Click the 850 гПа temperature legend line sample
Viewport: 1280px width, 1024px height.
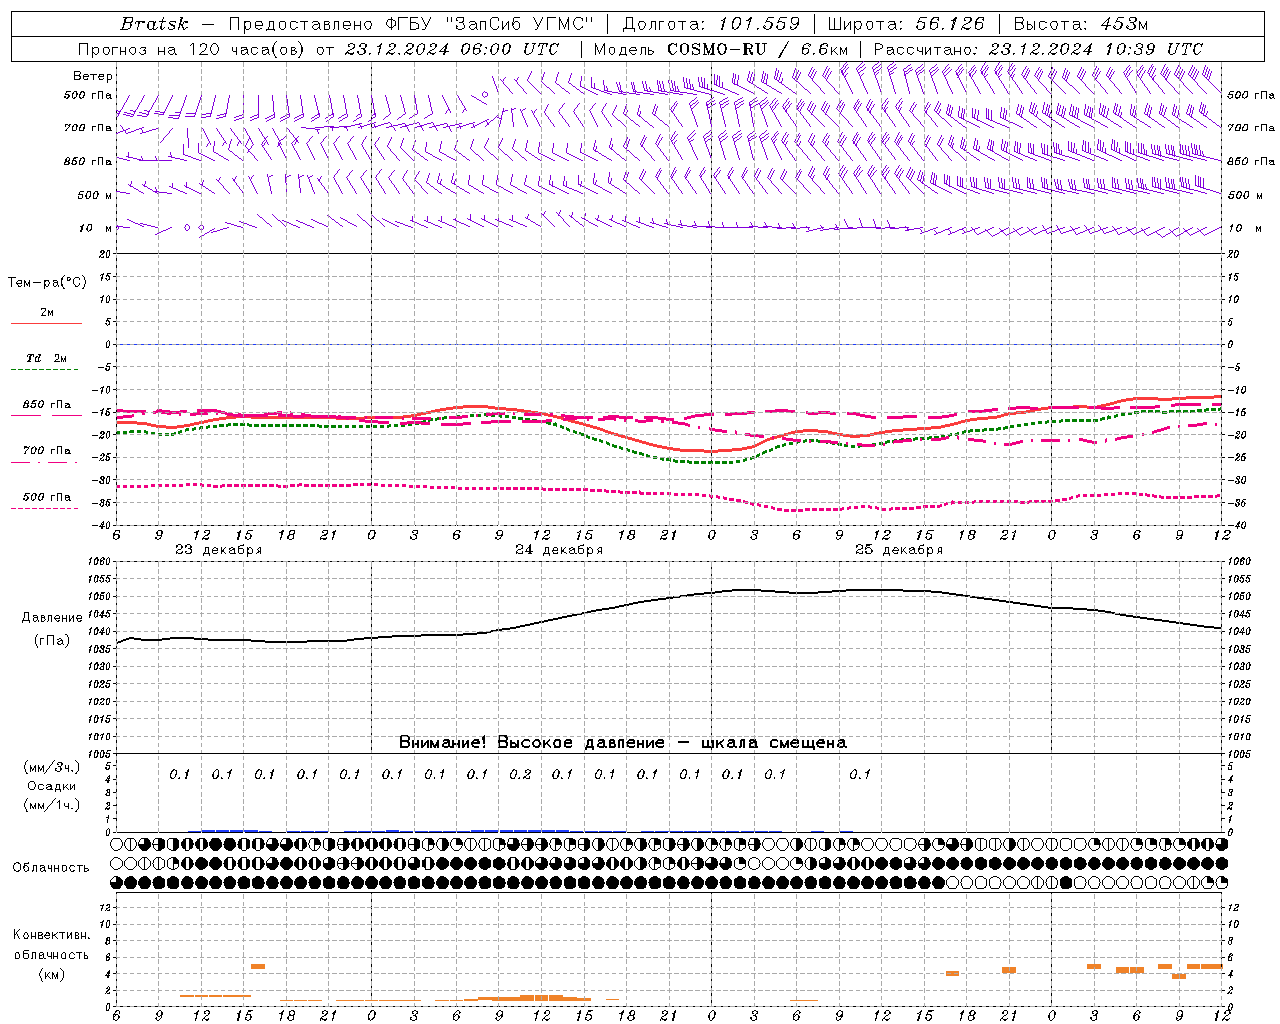tap(46, 415)
